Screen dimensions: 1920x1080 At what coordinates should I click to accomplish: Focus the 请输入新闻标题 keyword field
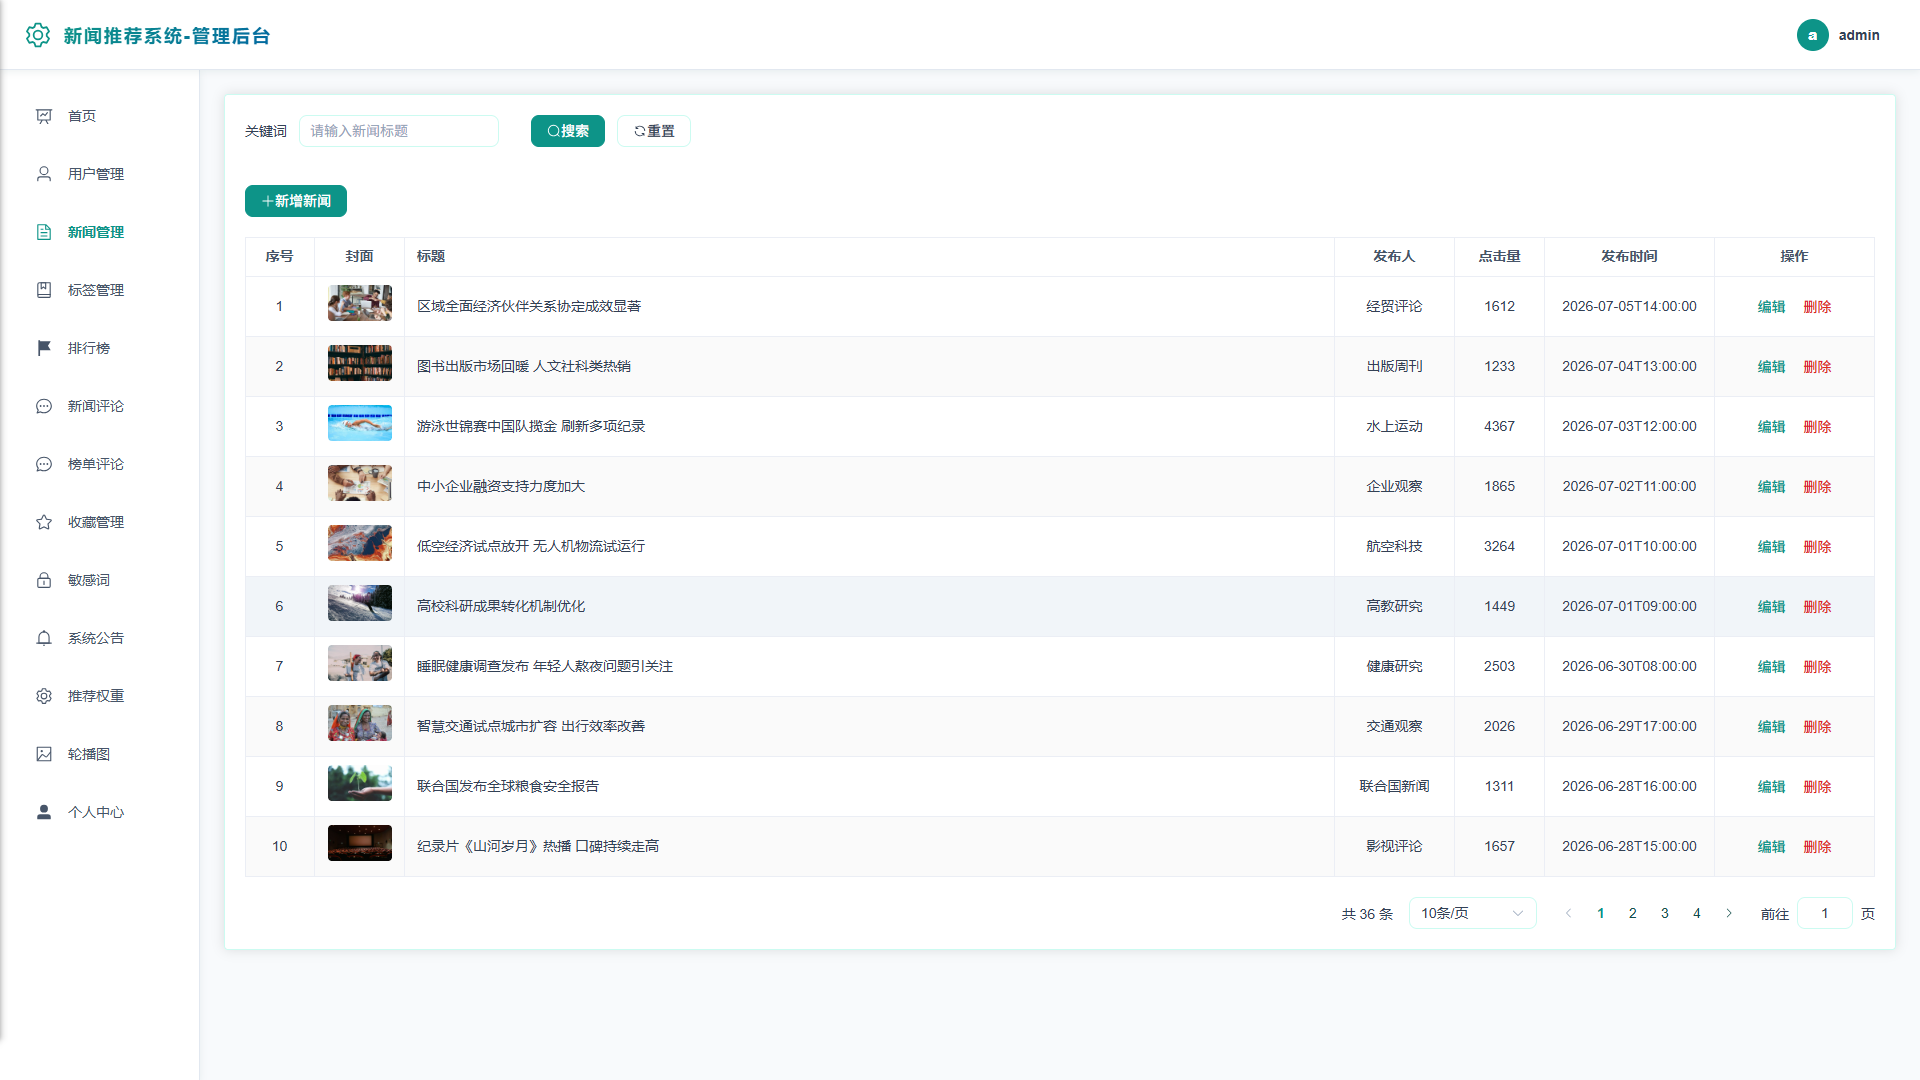(399, 131)
